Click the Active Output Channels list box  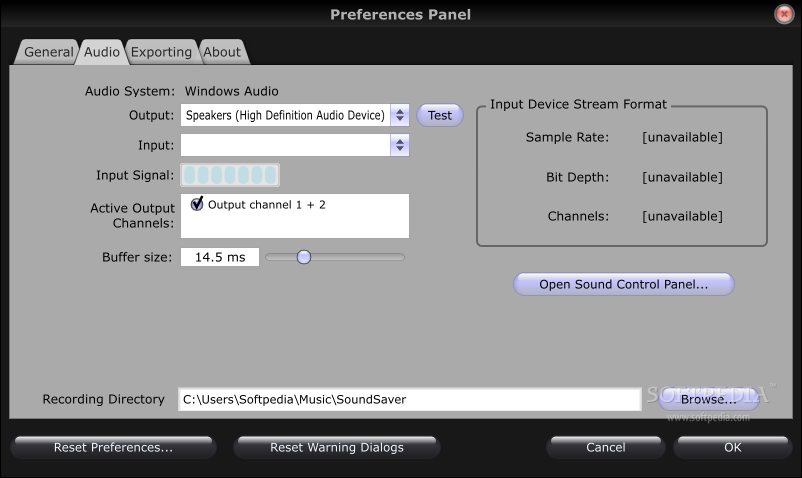295,216
